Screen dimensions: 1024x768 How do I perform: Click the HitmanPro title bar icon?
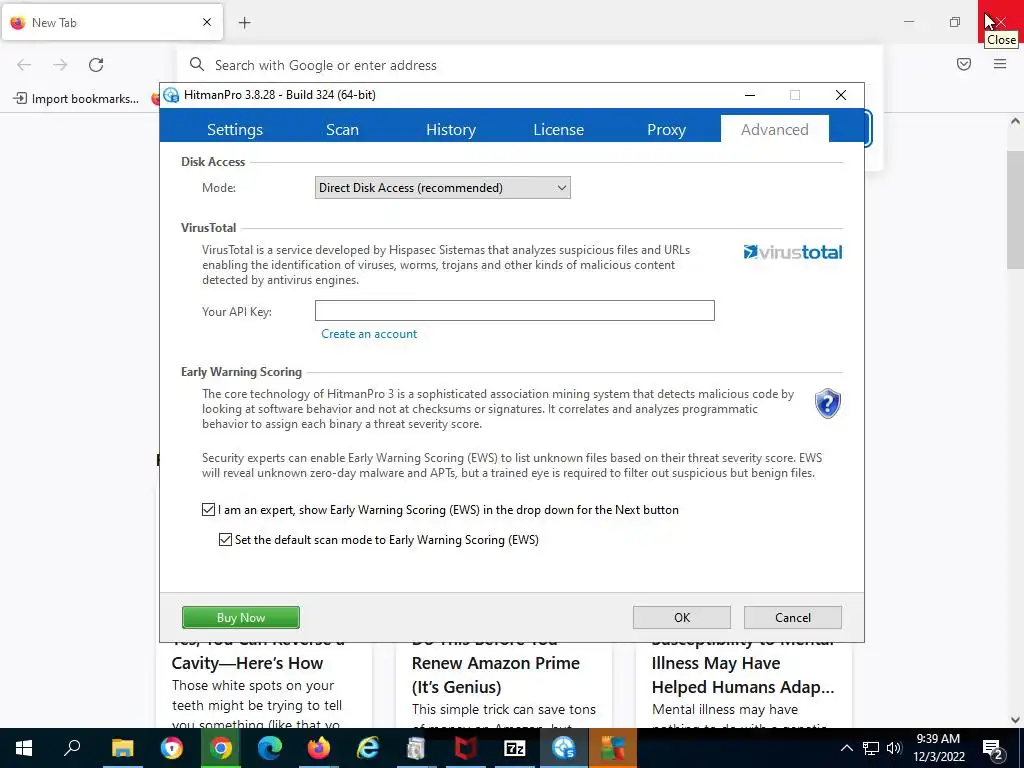[171, 95]
